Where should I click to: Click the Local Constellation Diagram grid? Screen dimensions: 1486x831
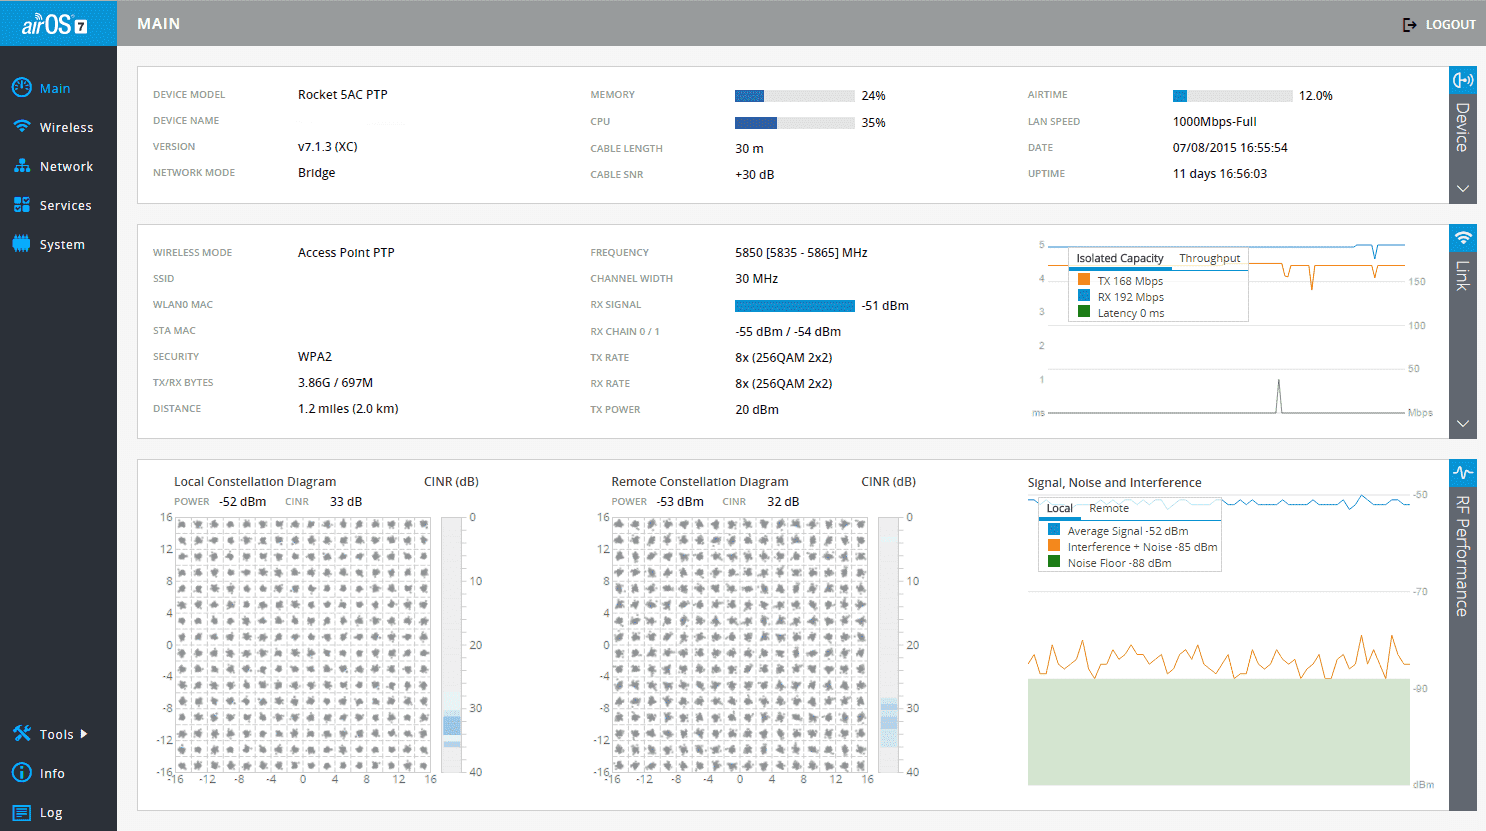coord(303,645)
